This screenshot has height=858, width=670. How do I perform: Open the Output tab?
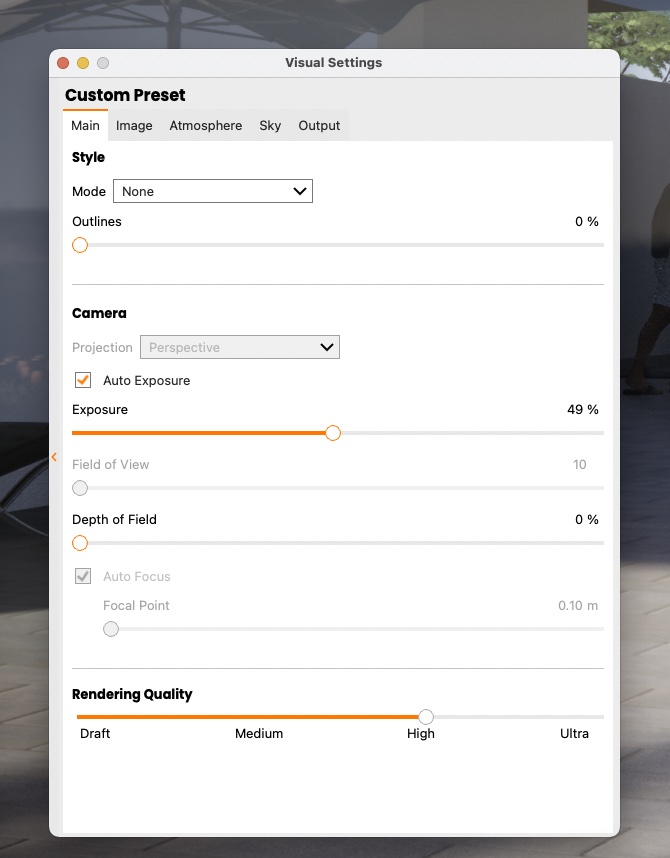(319, 126)
